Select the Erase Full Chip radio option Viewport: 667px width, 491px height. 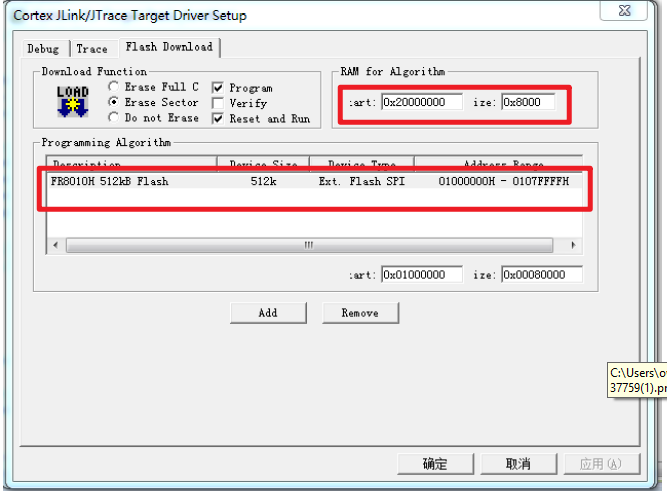[114, 87]
